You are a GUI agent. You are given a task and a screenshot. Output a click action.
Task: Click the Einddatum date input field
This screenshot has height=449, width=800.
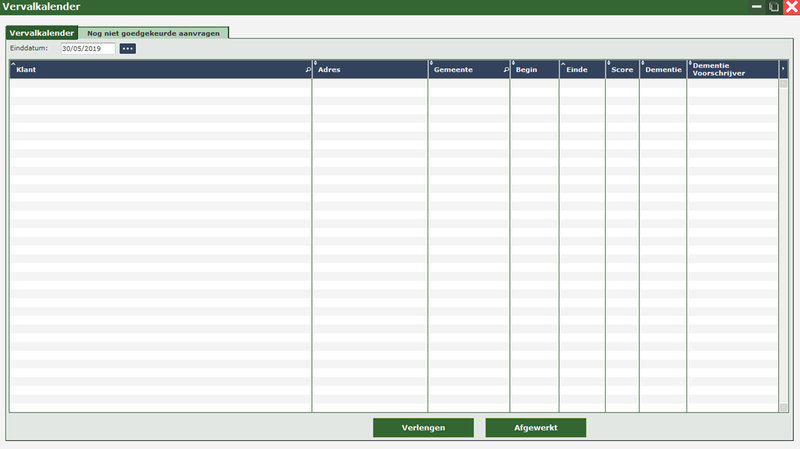[87, 48]
